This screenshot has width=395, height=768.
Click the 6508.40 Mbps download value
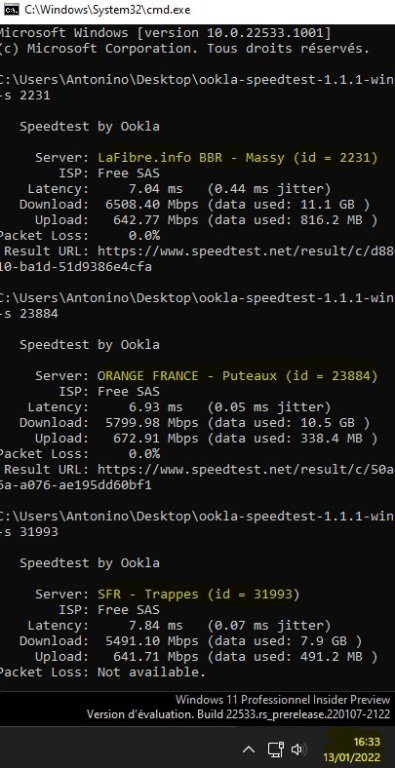click(151, 205)
